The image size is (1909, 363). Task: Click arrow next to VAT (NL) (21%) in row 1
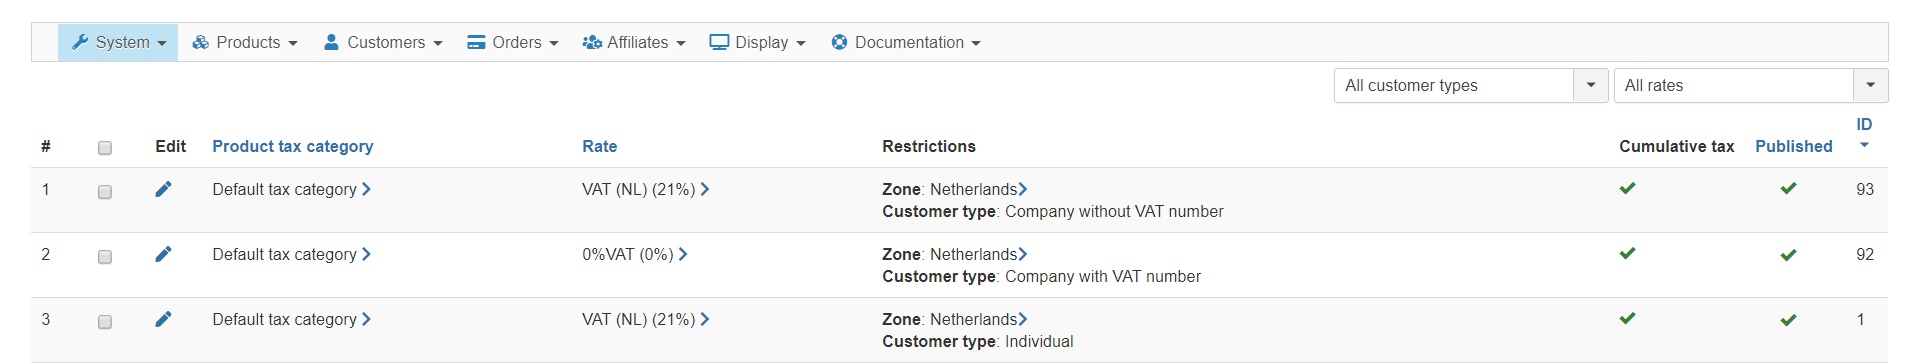705,189
